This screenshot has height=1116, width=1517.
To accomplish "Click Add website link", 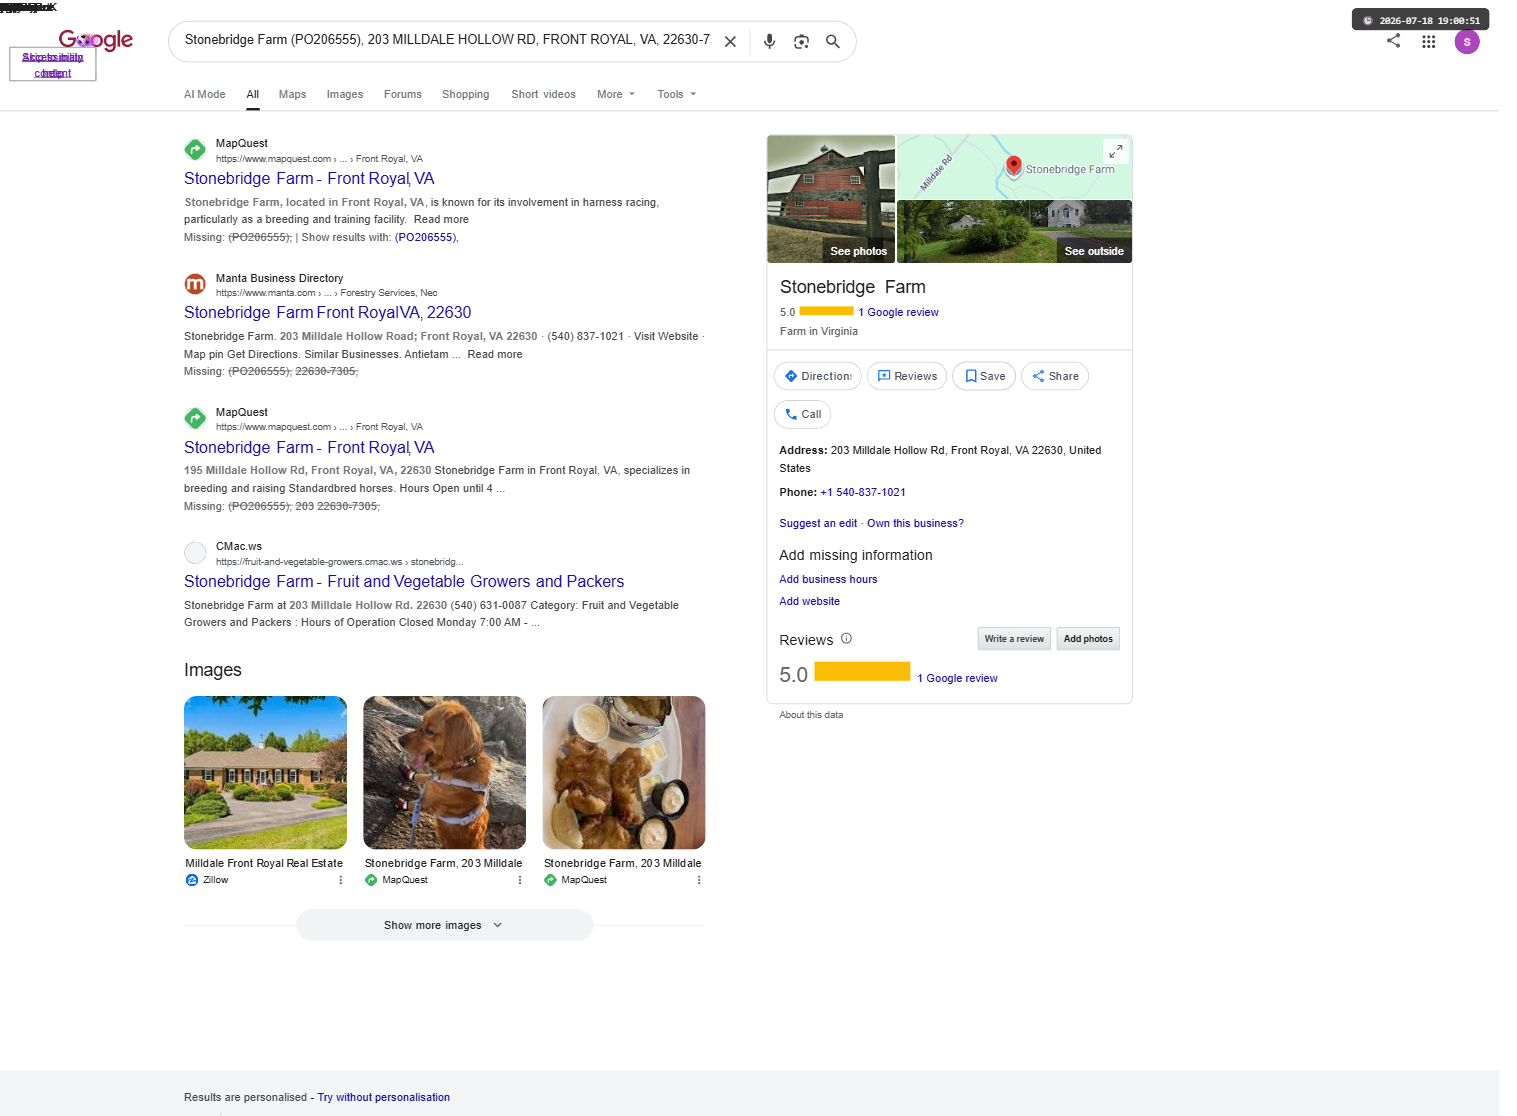I will [810, 602].
